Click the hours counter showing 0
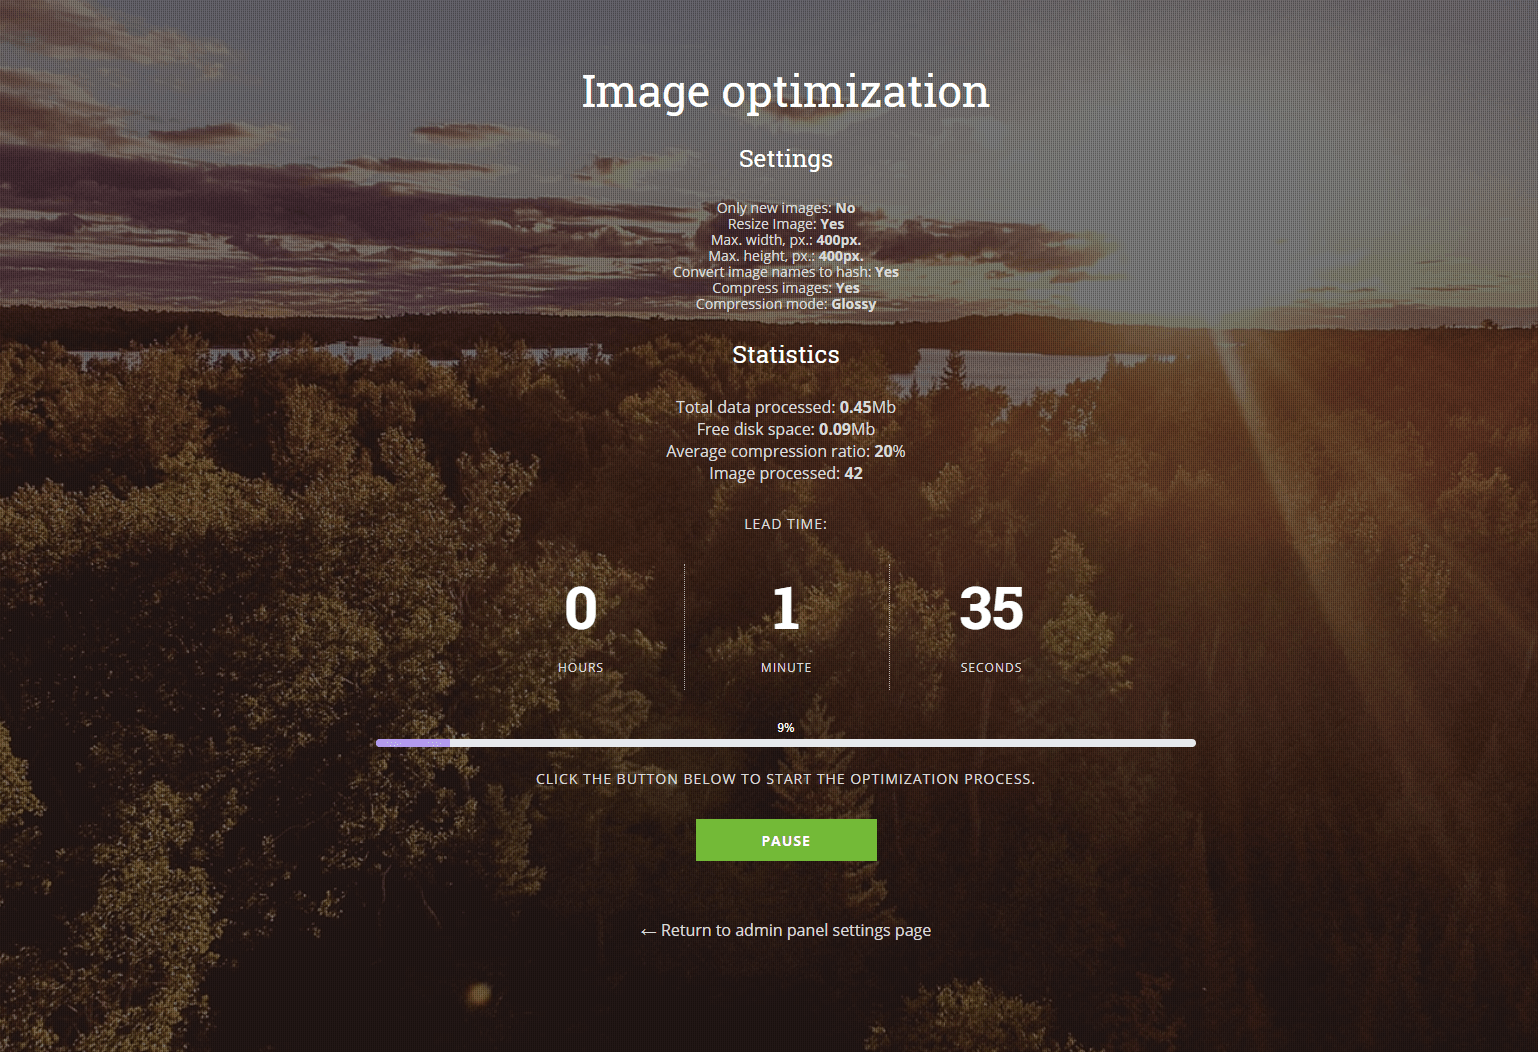This screenshot has height=1052, width=1538. [581, 608]
